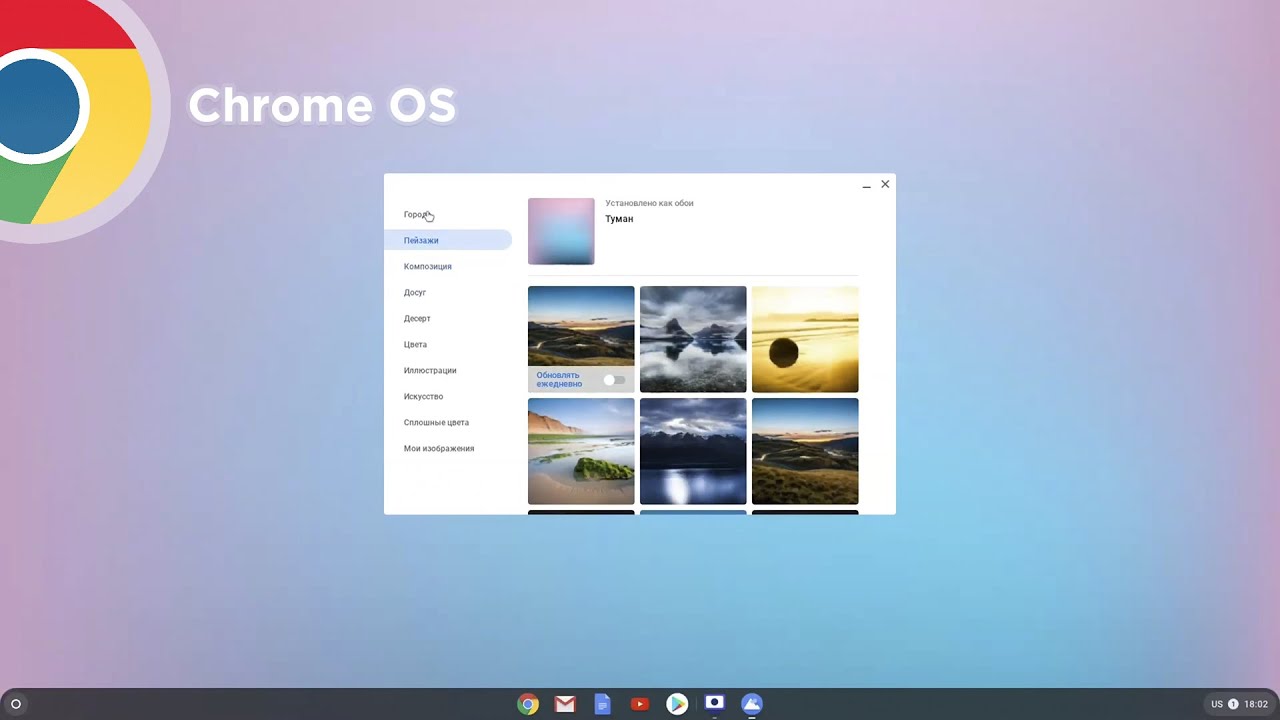The image size is (1280, 720).
Task: Open the Мои изображения category
Action: [x=448, y=448]
